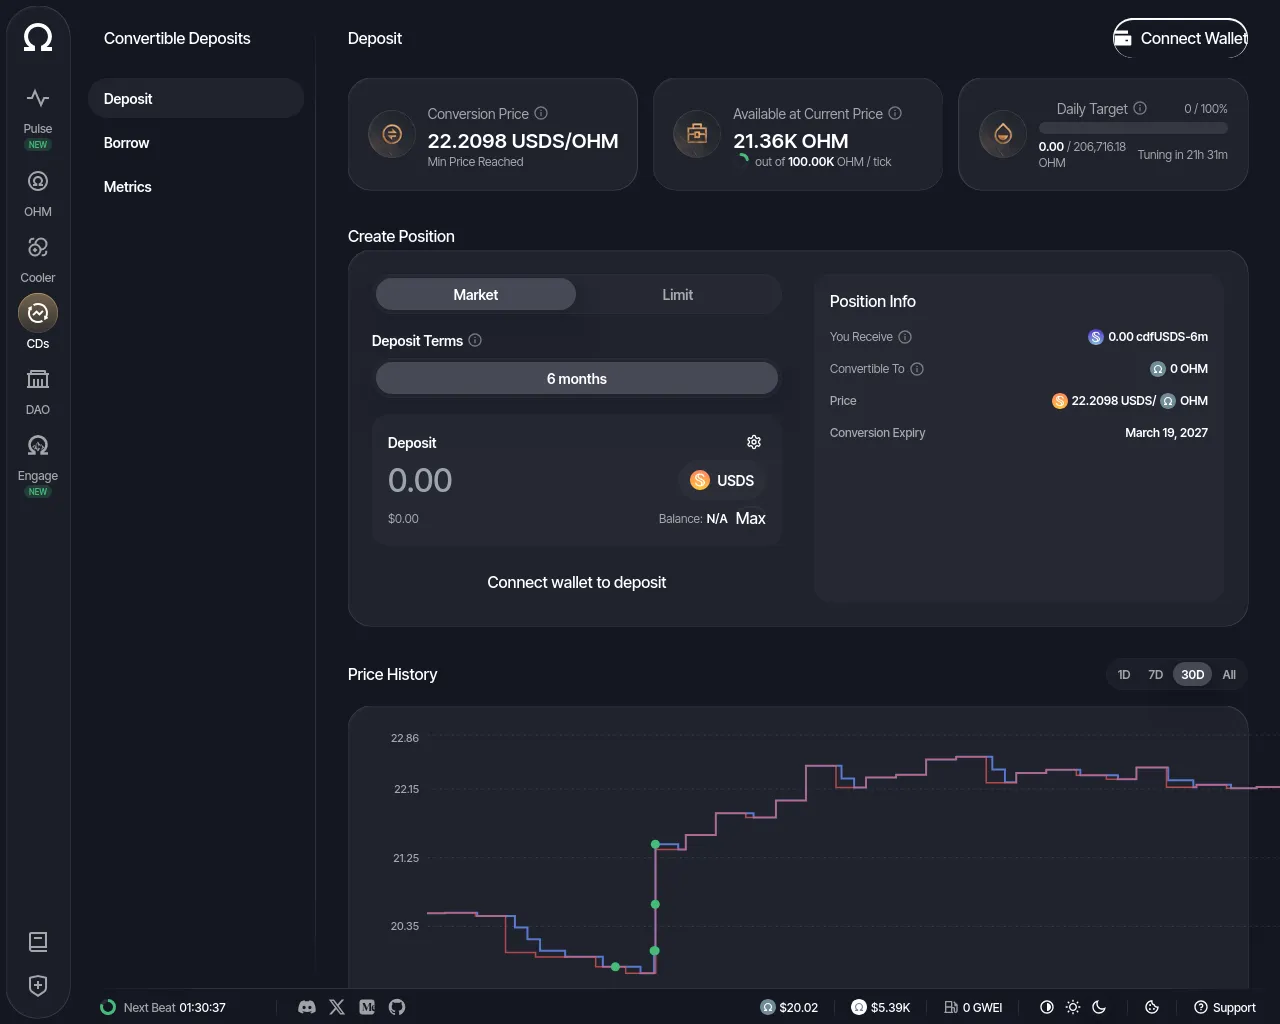Switch to light theme sun icon
Image resolution: width=1280 pixels, height=1024 pixels.
[1073, 1007]
